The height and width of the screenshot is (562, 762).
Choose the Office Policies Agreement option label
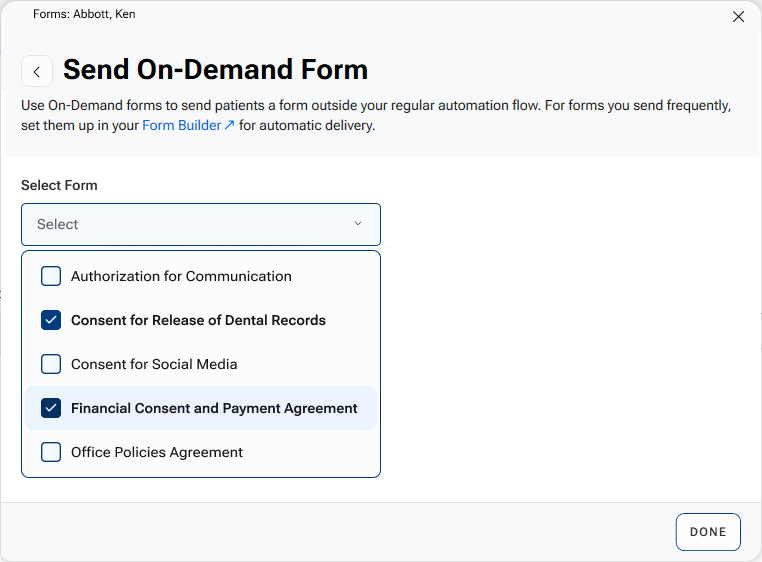coord(157,452)
